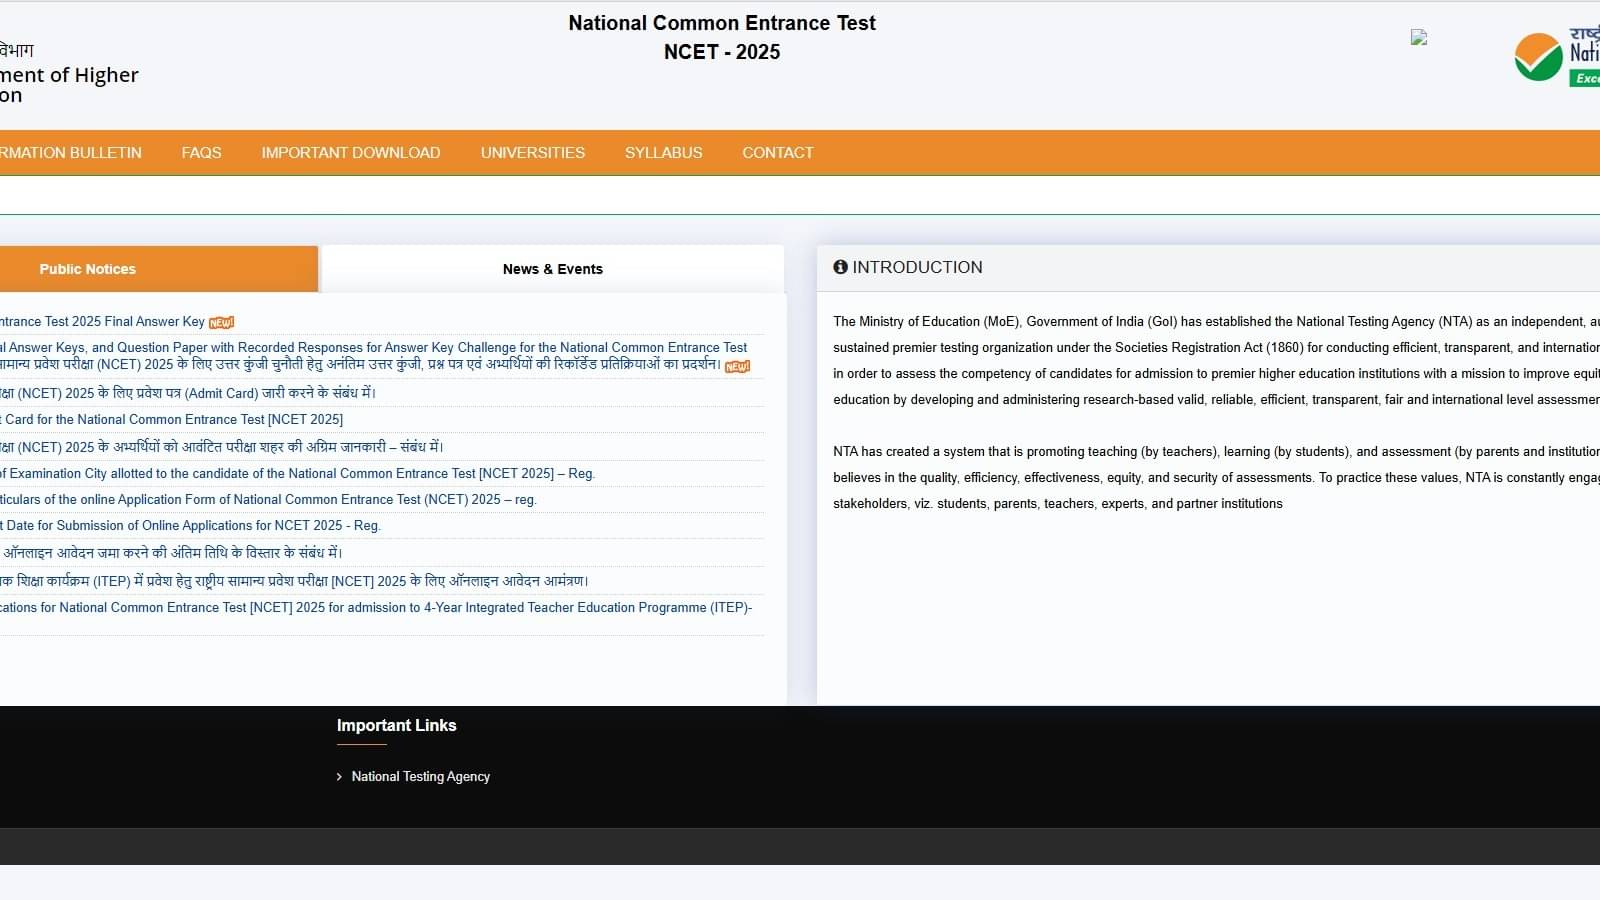Viewport: 1600px width, 900px height.
Task: Open Hindi ITEP online application invitation notice
Action: point(294,581)
